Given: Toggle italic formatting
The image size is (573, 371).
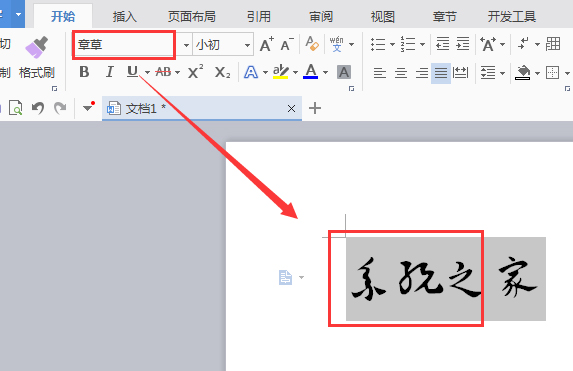Looking at the screenshot, I should (x=109, y=72).
